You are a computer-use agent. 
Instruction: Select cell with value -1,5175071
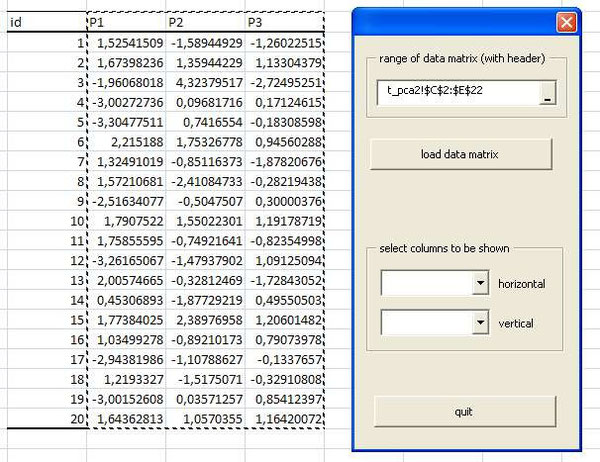(x=205, y=380)
